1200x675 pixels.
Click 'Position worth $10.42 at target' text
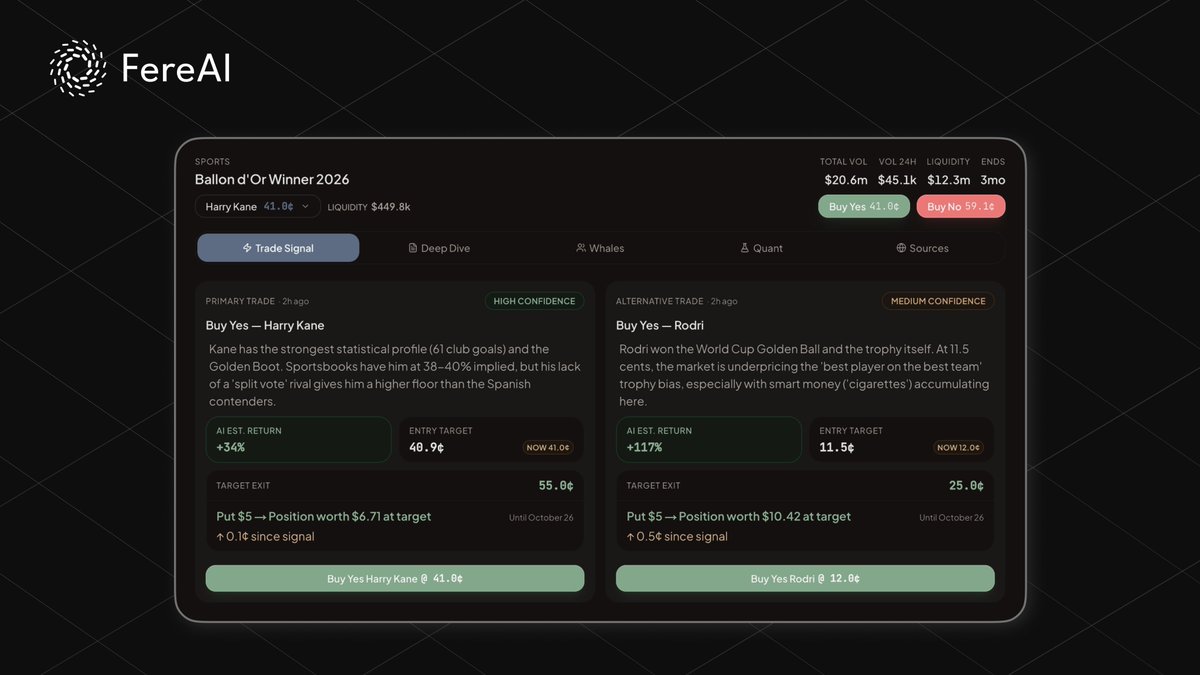pyautogui.click(x=765, y=517)
